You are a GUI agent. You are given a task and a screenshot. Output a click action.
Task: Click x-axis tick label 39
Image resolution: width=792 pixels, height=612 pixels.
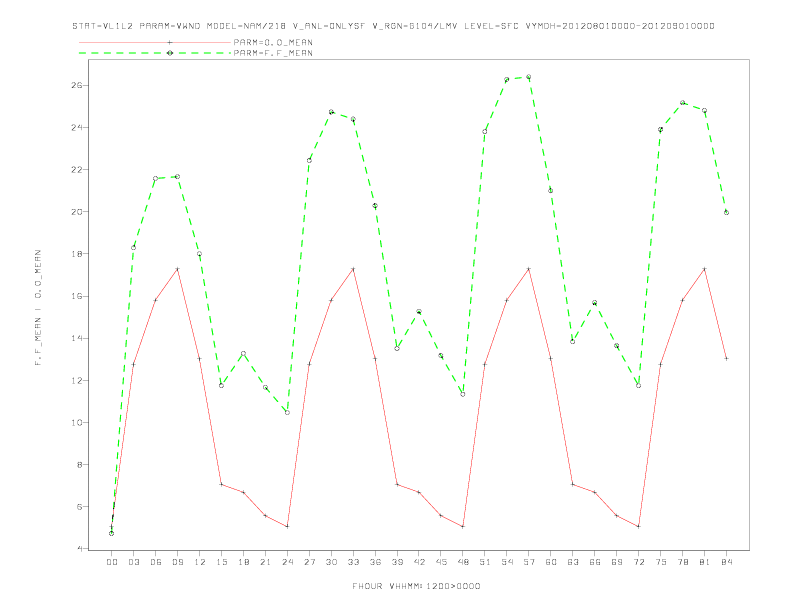point(397,562)
